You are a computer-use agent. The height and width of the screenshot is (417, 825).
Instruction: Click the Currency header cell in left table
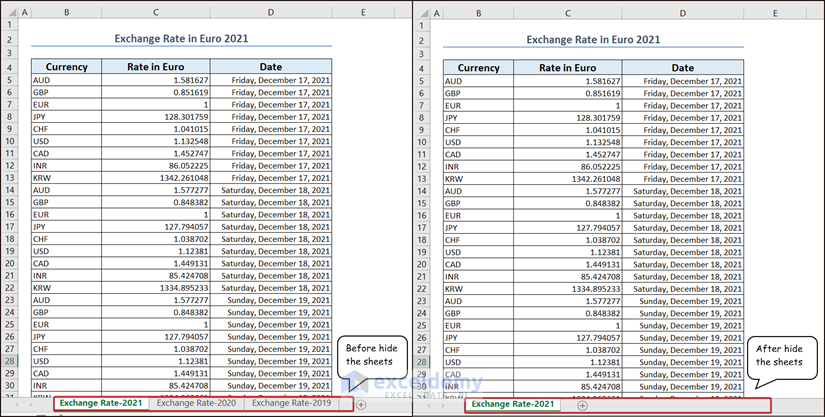(x=67, y=67)
